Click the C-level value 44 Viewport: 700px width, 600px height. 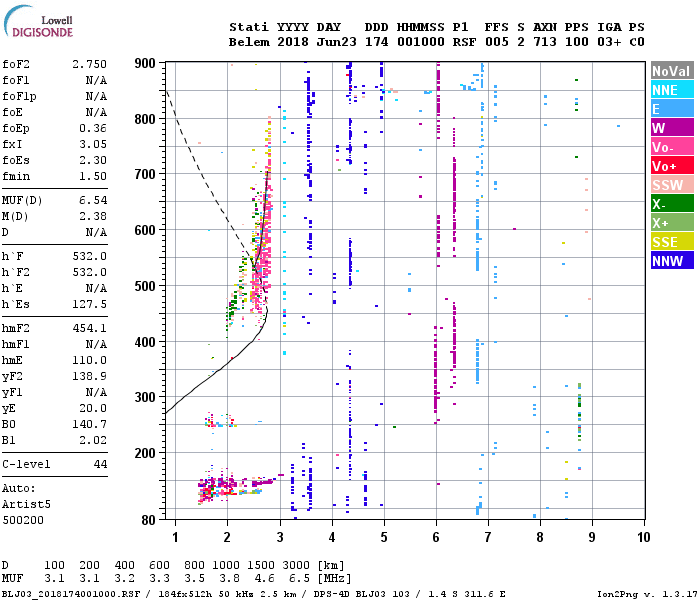pyautogui.click(x=100, y=464)
